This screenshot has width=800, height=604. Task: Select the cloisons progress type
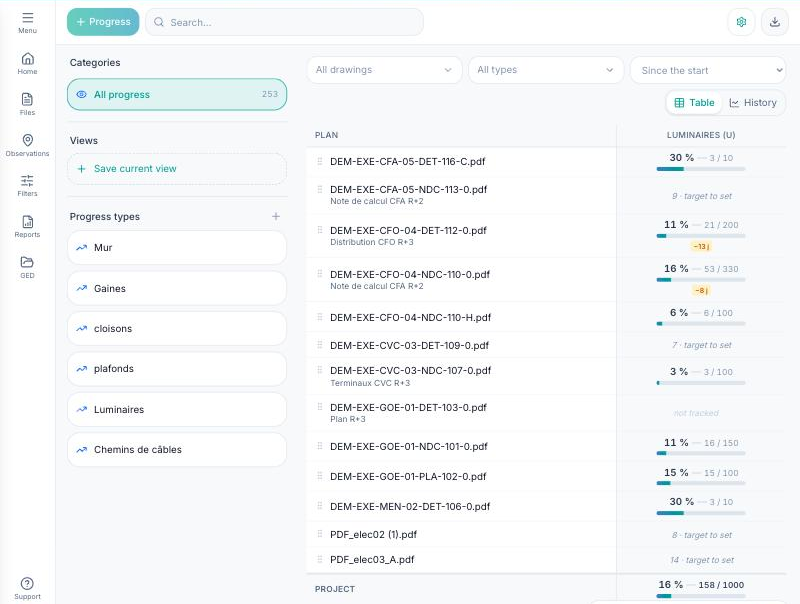pos(177,329)
